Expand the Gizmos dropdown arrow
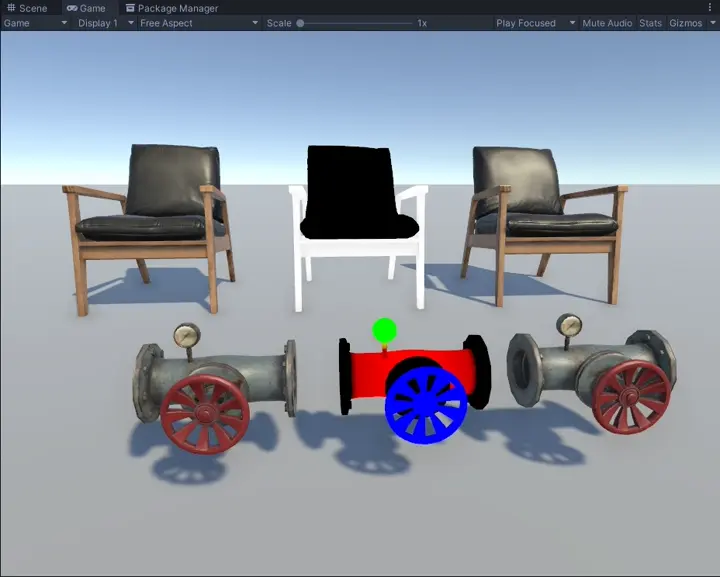Viewport: 720px width, 577px height. [713, 23]
